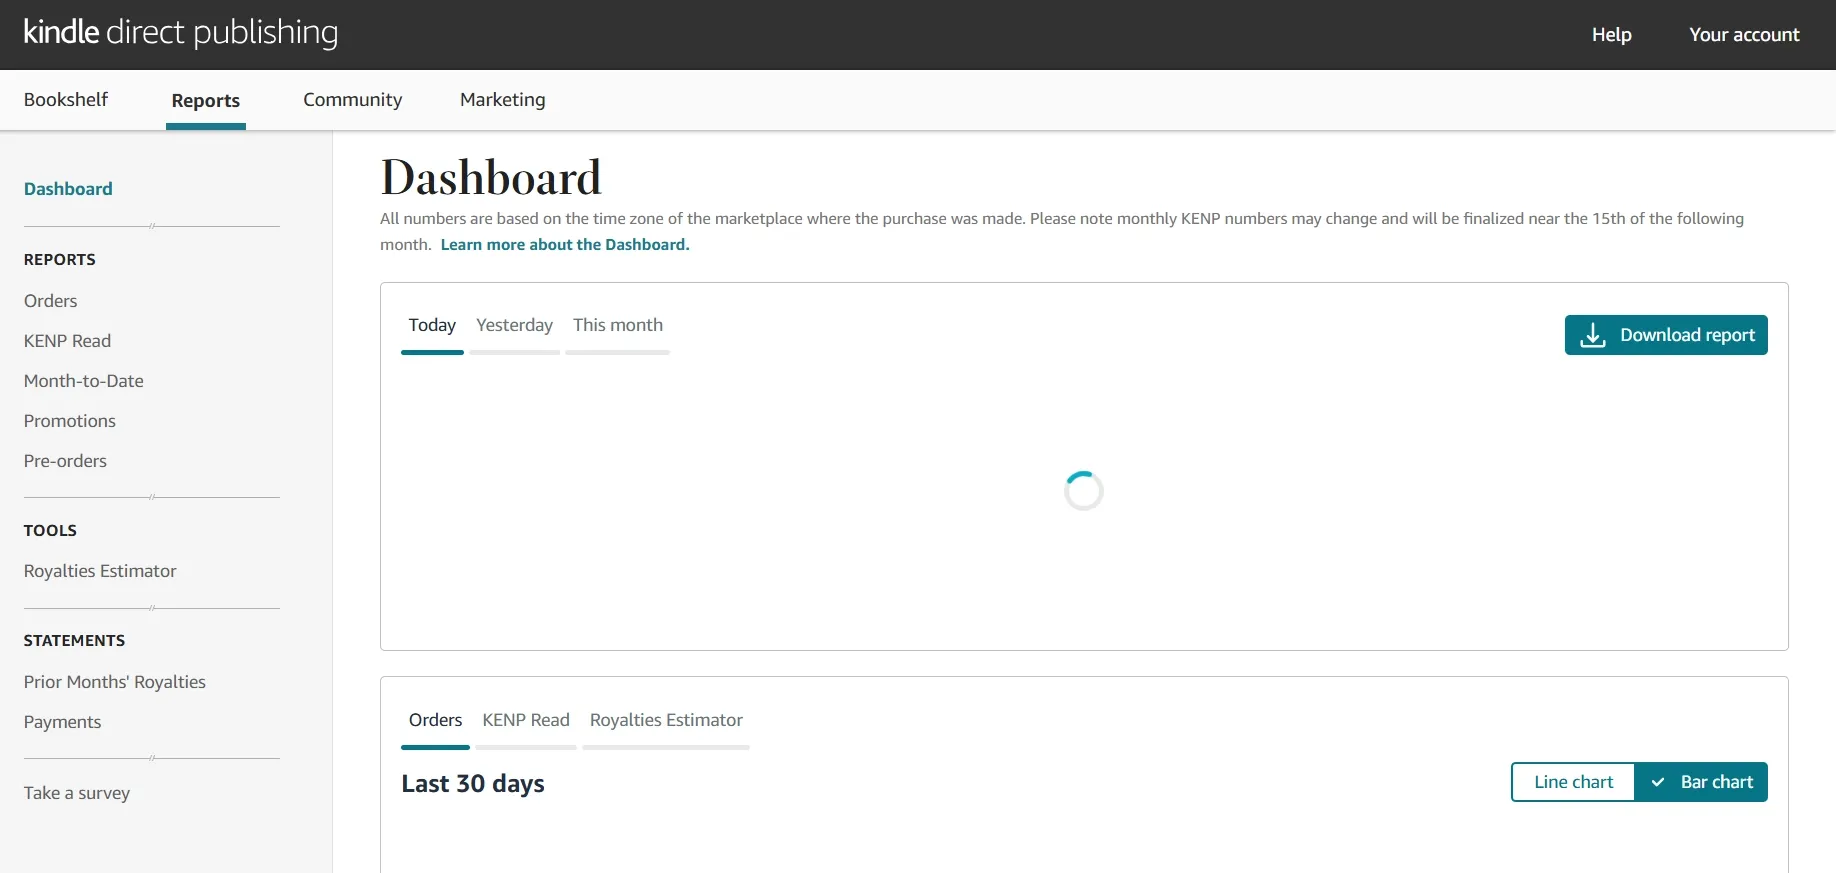The height and width of the screenshot is (873, 1836).
Task: Go to the Bookshelf tab
Action: click(x=66, y=99)
